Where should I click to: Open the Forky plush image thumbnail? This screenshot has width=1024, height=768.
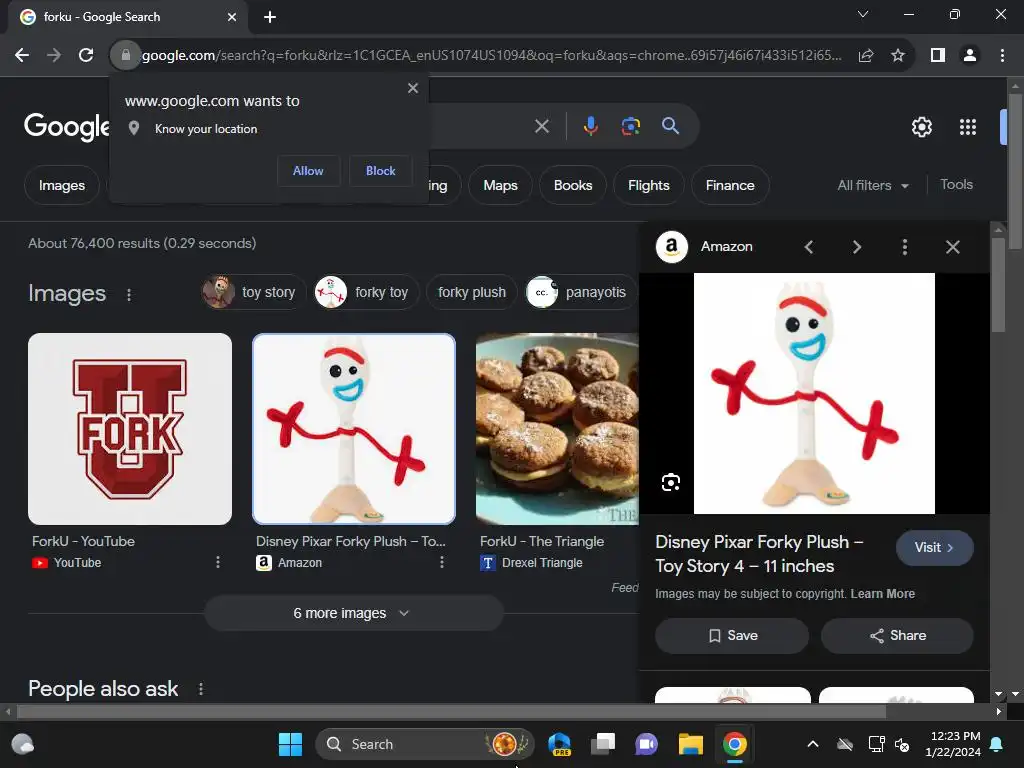coord(354,429)
